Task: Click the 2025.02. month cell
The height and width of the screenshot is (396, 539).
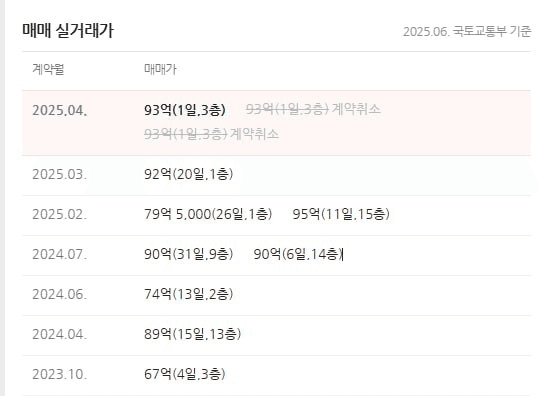Action: click(x=59, y=214)
